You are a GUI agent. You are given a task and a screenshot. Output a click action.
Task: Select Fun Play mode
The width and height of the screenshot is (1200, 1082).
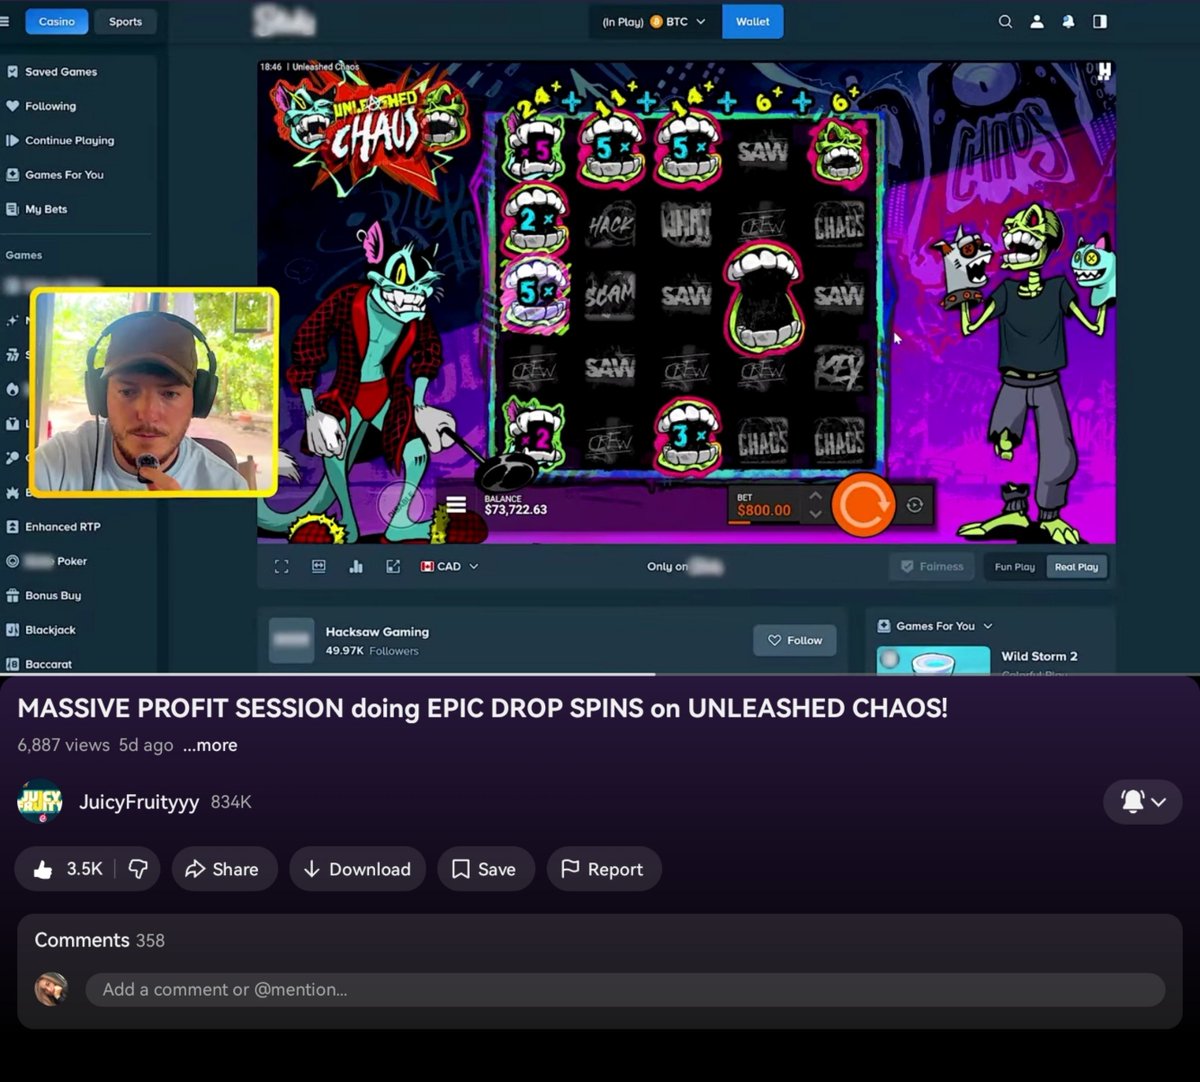click(x=1014, y=567)
